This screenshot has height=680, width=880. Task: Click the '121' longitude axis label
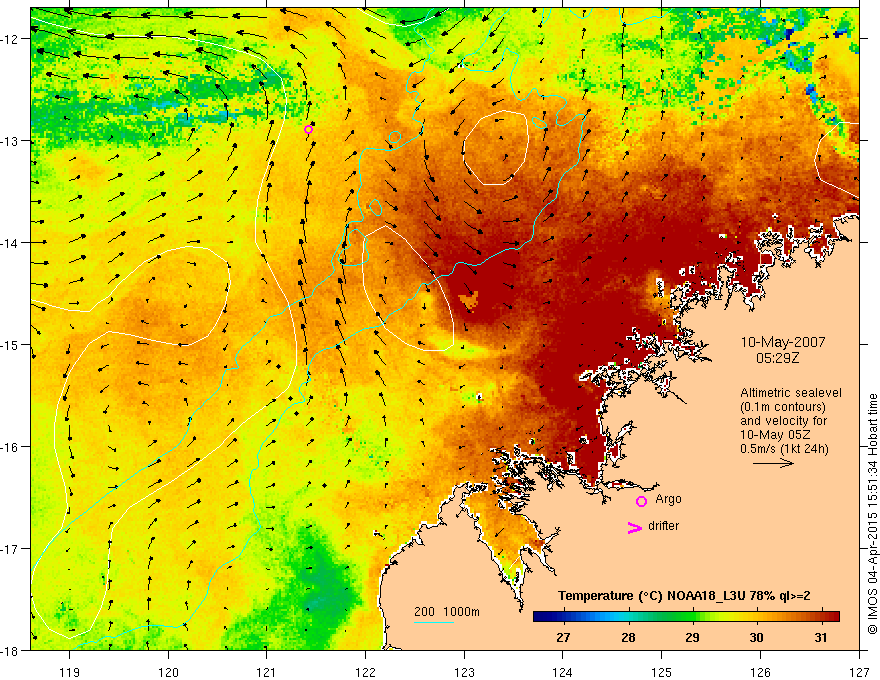click(267, 672)
